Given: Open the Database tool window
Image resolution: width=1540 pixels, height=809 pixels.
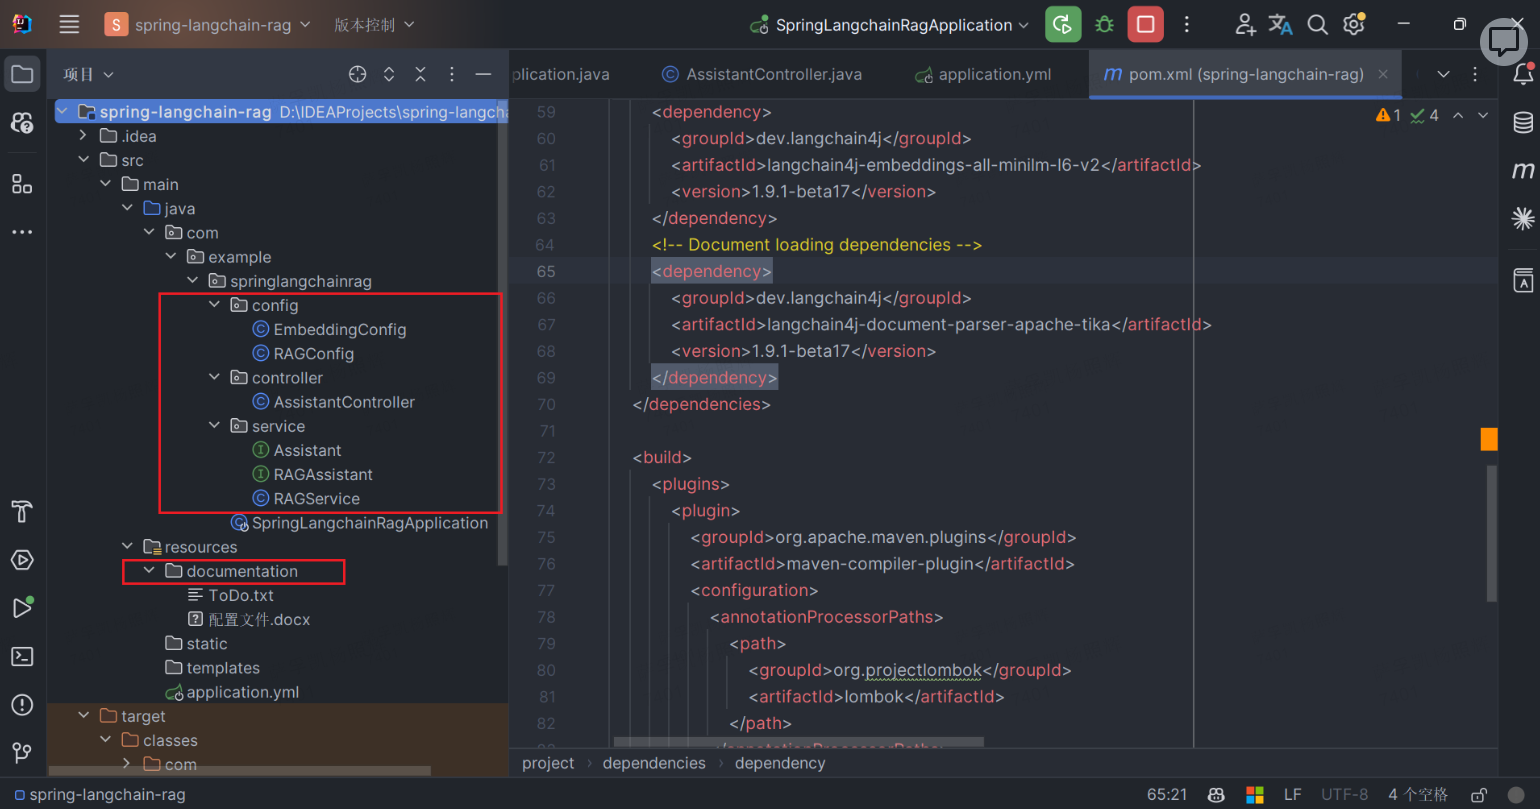Looking at the screenshot, I should [1523, 122].
